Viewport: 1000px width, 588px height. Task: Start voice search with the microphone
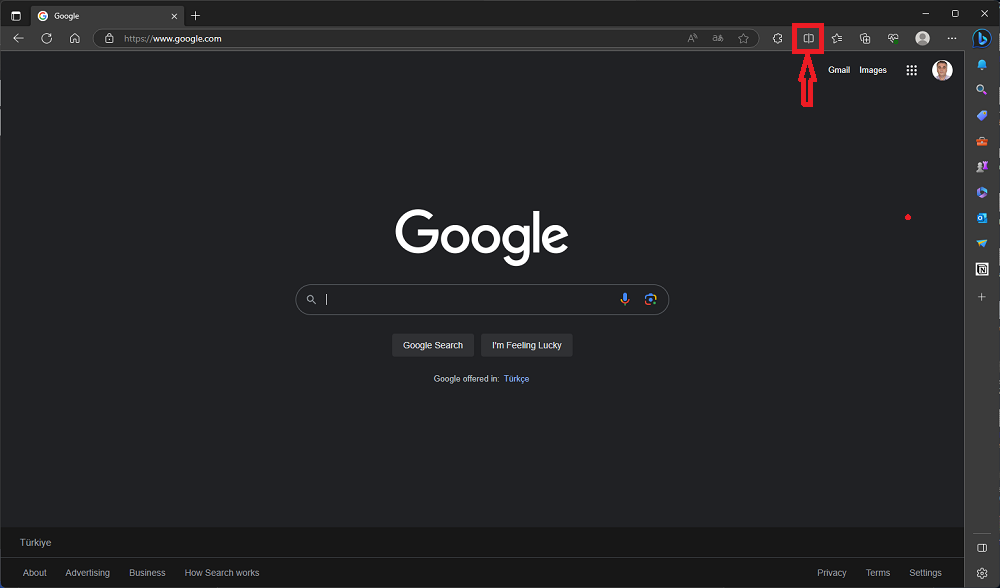(625, 299)
